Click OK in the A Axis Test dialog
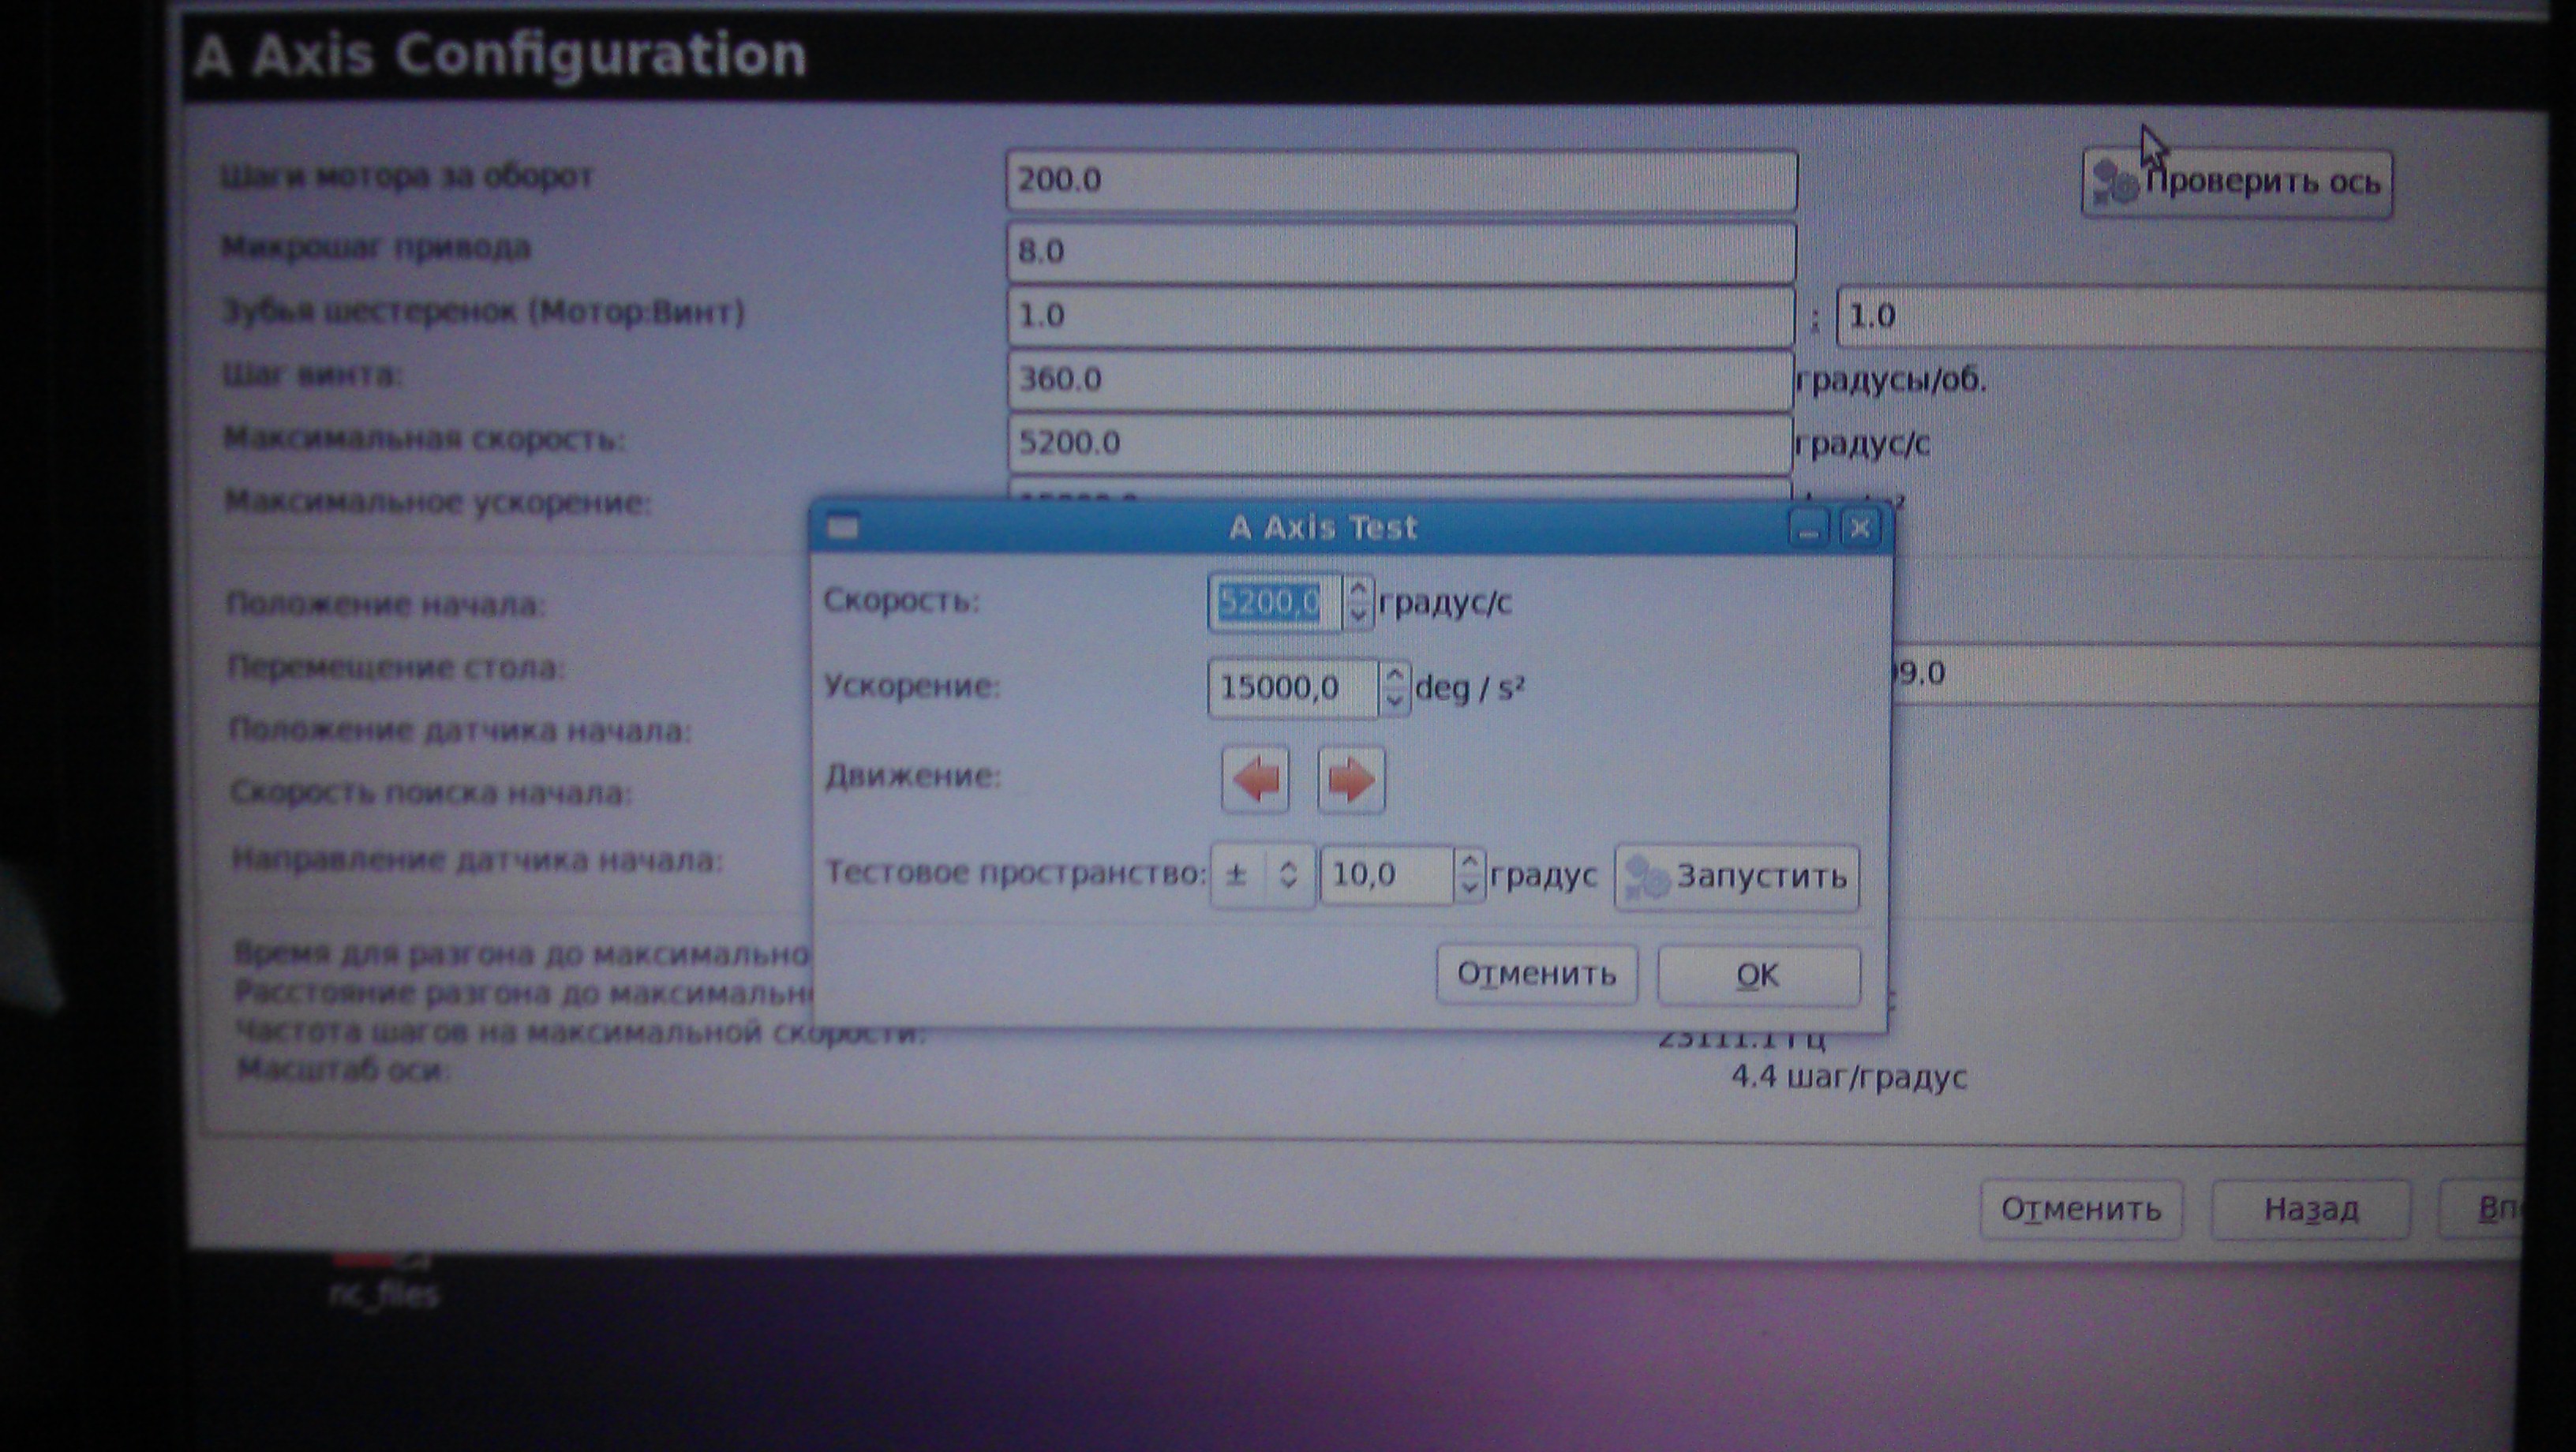Image resolution: width=2576 pixels, height=1452 pixels. click(1758, 975)
